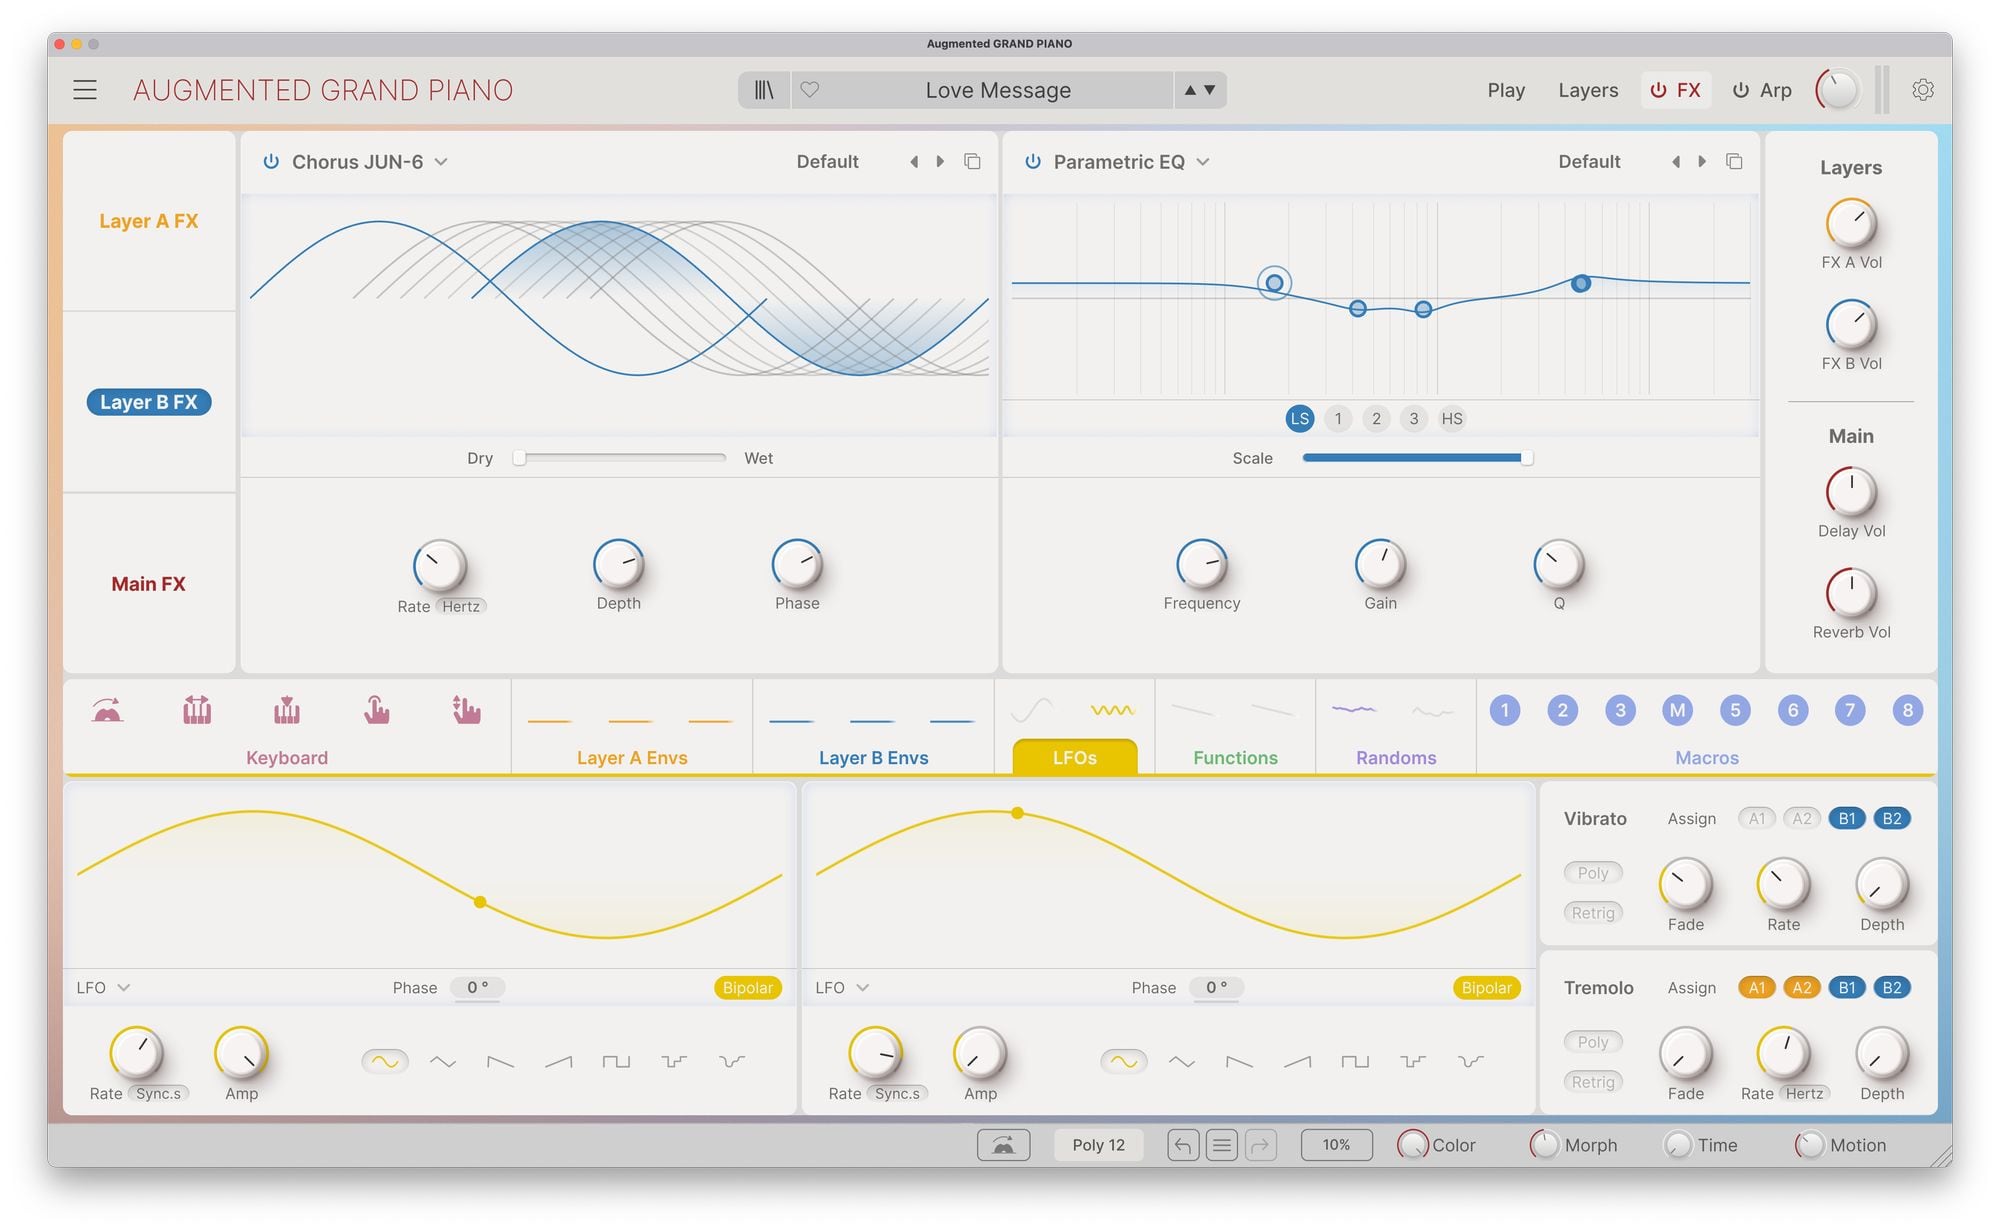Open the first LFO type dropdown
The width and height of the screenshot is (2000, 1230).
pos(123,988)
